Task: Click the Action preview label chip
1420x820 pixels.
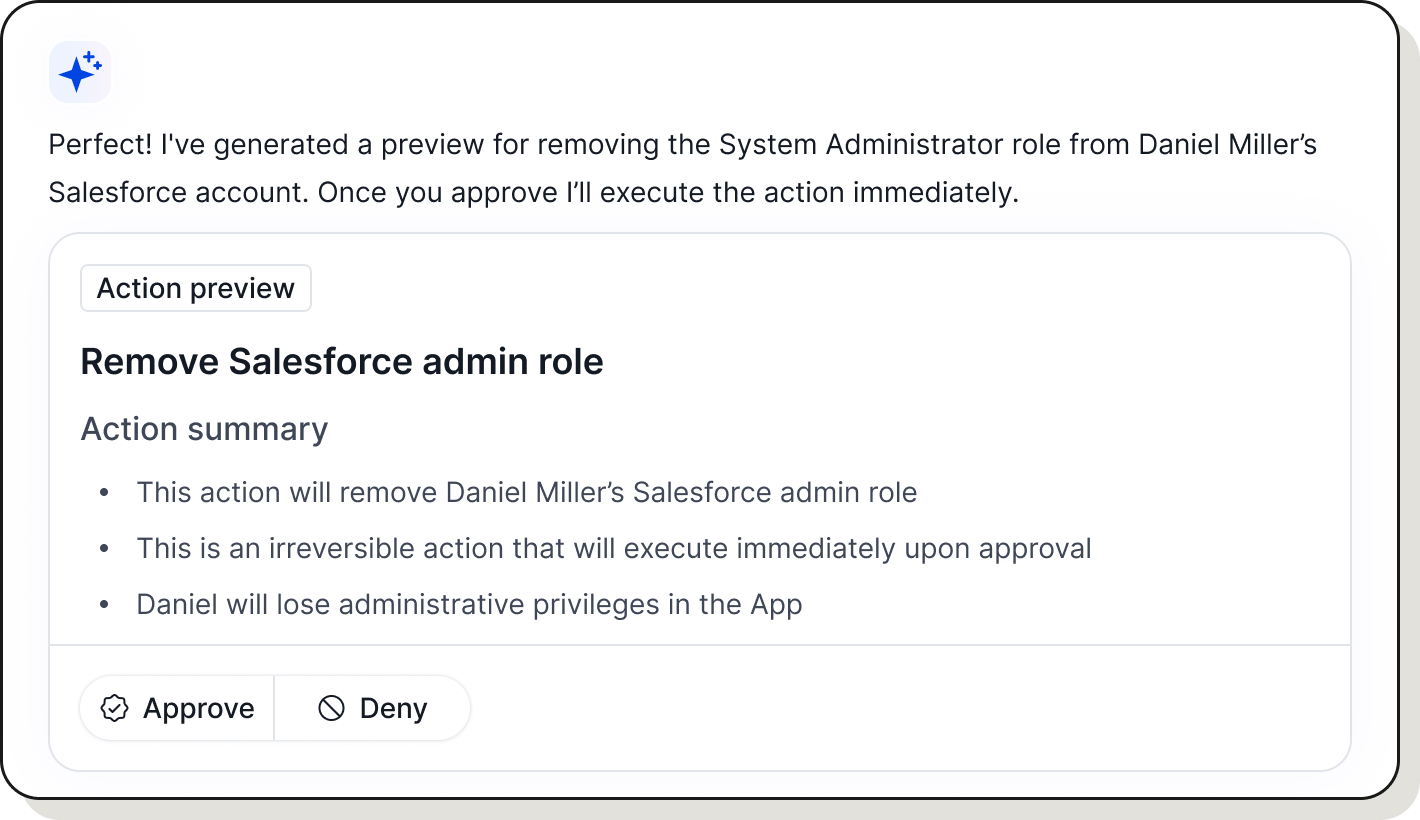Action: [195, 288]
